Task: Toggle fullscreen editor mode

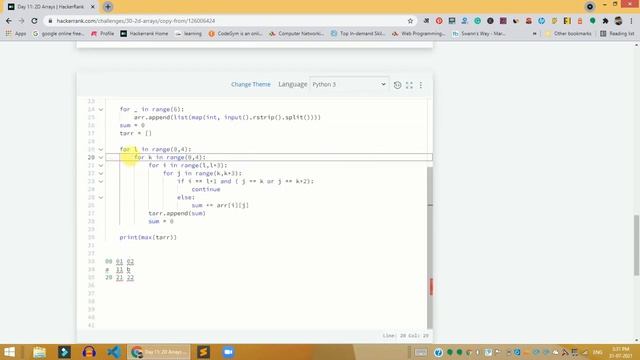Action: tap(409, 84)
